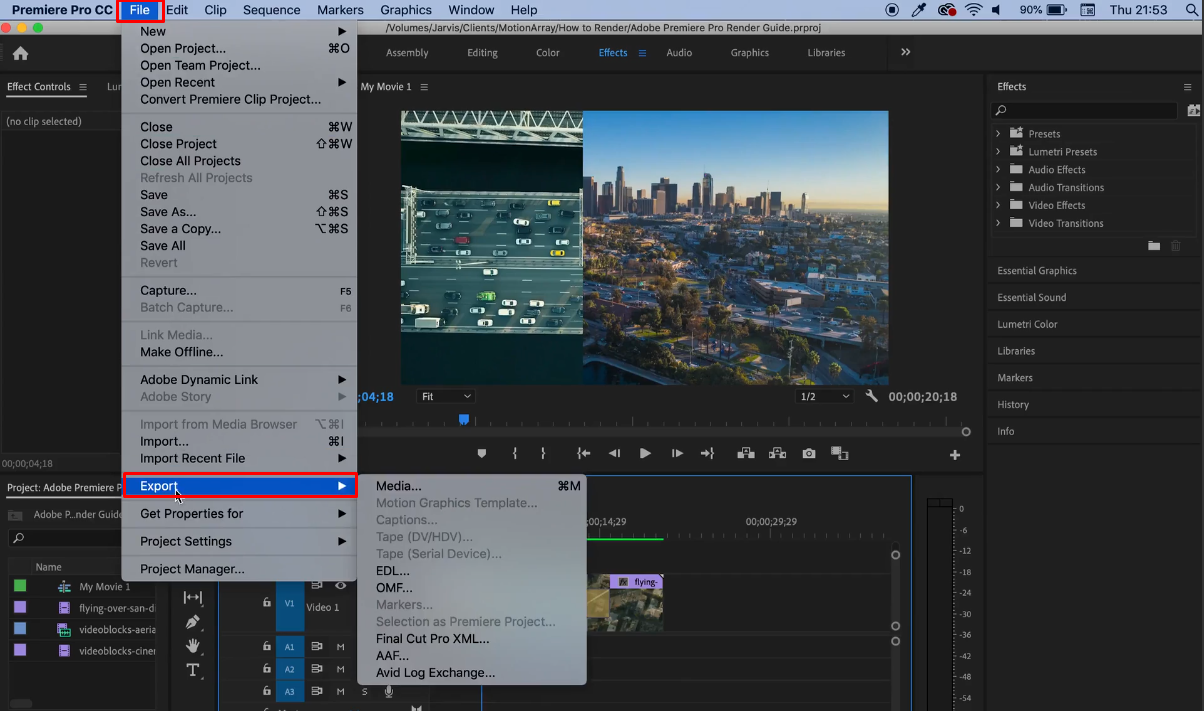The image size is (1204, 711).
Task: Open the Essential Graphics panel
Action: (1037, 271)
